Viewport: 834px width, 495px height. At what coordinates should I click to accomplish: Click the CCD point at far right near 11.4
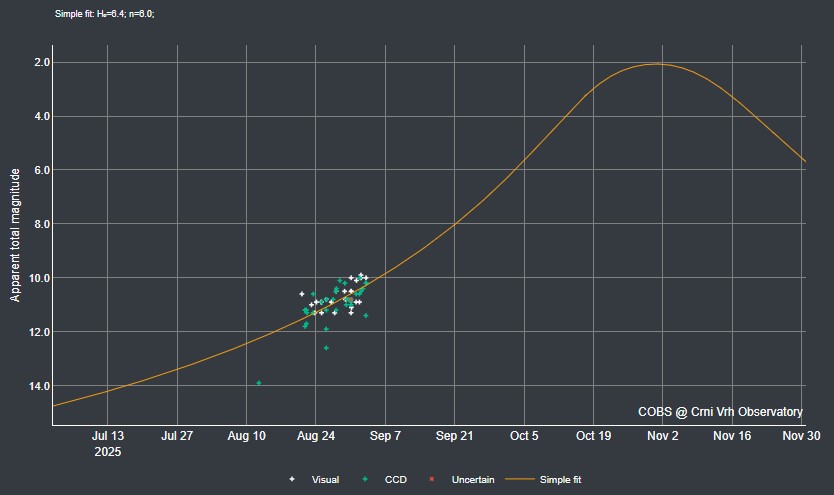(x=366, y=316)
